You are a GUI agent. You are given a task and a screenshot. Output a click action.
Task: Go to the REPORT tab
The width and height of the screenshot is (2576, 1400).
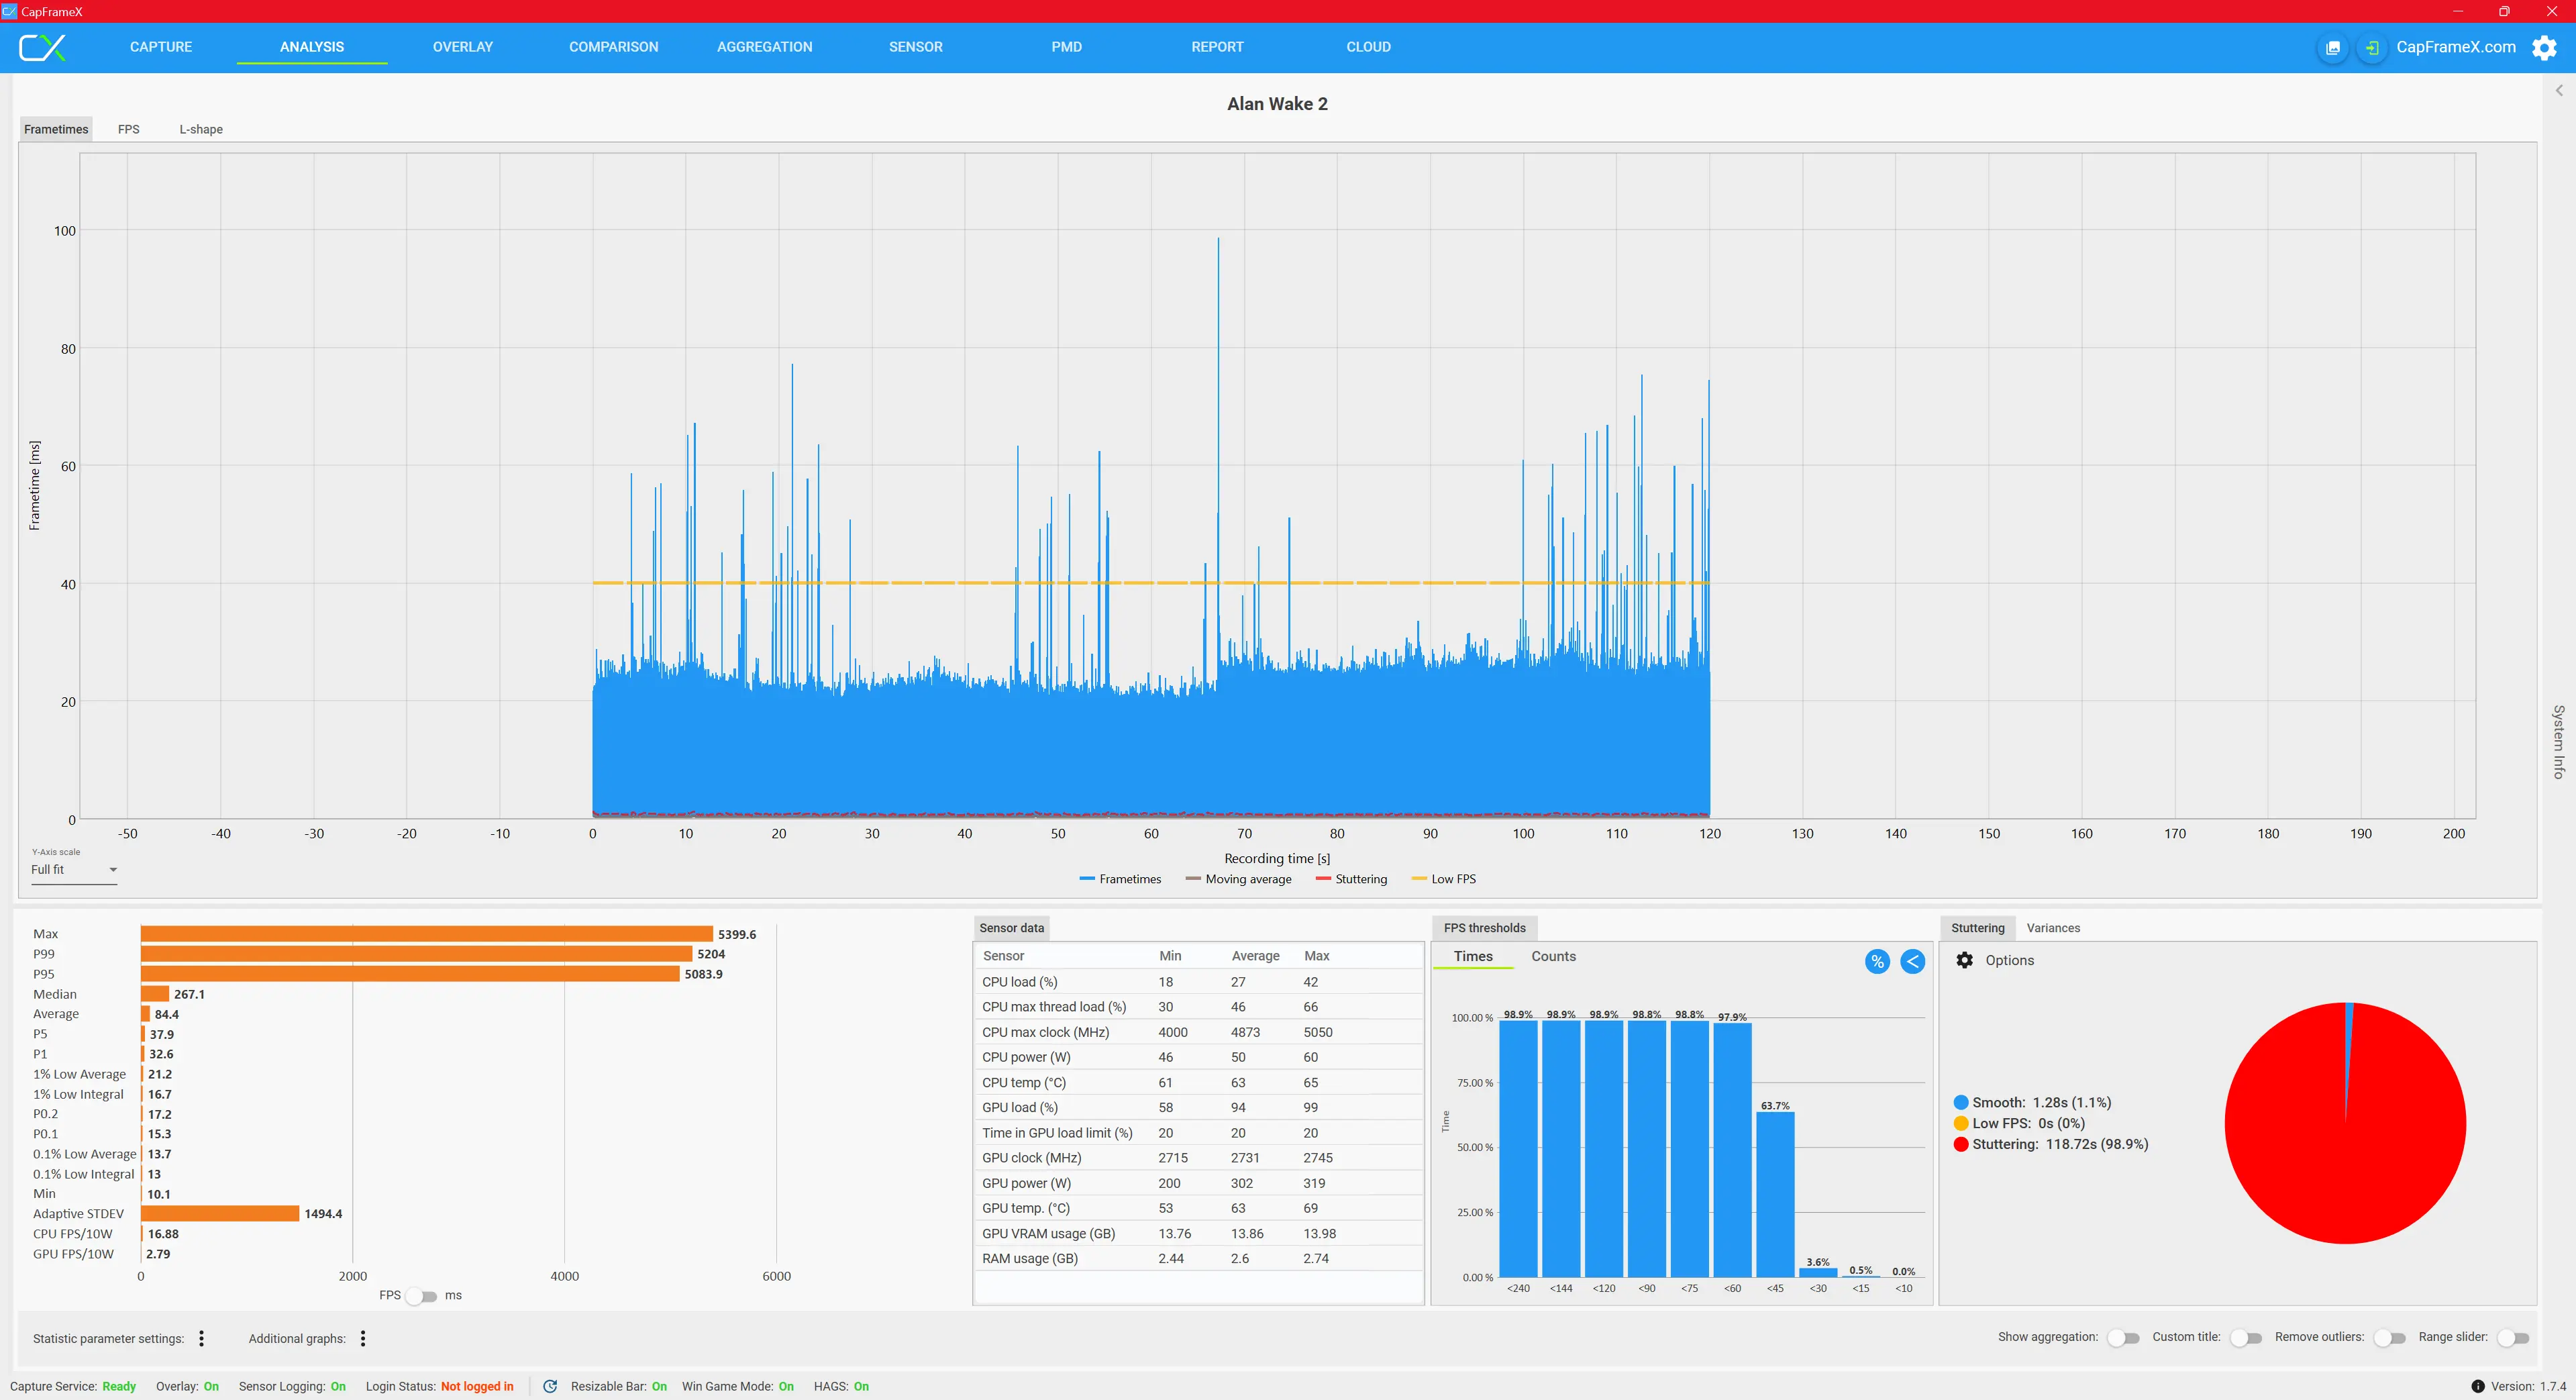[x=1218, y=47]
